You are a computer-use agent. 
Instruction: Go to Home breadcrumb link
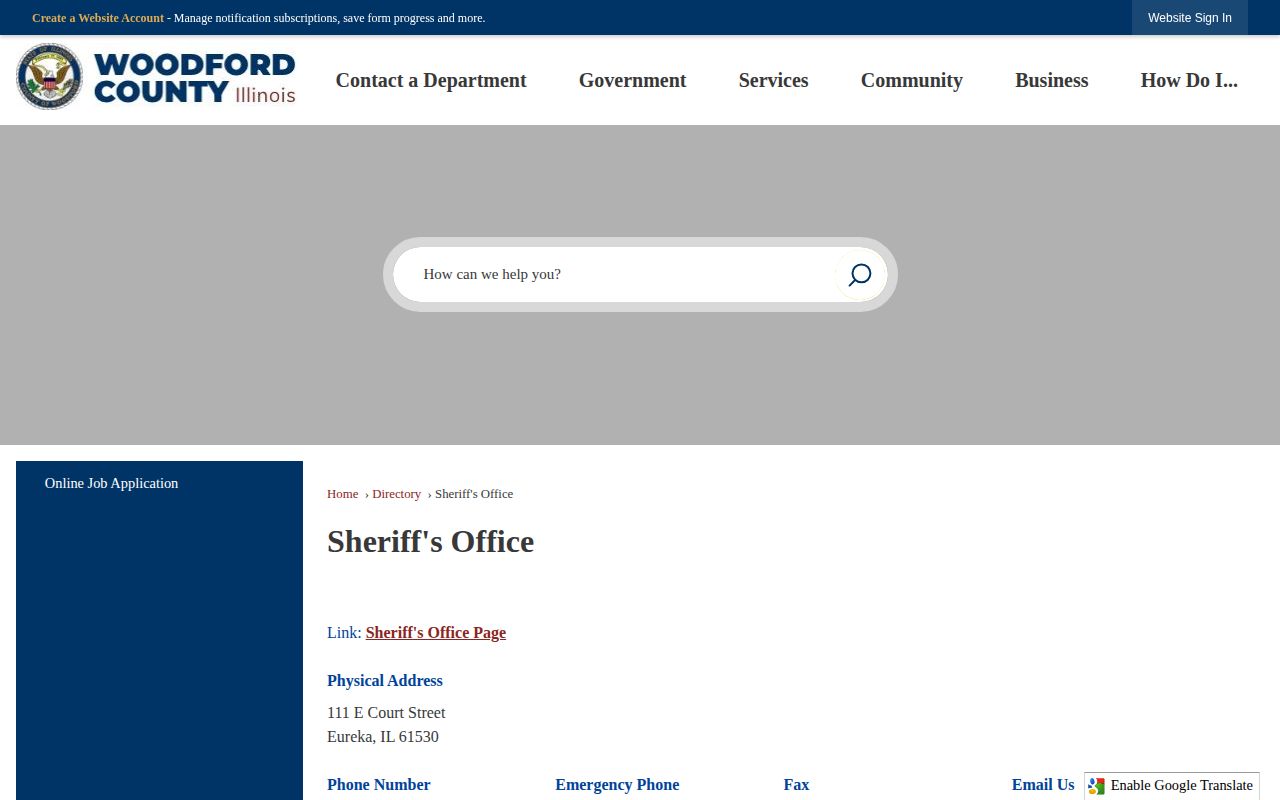(342, 494)
